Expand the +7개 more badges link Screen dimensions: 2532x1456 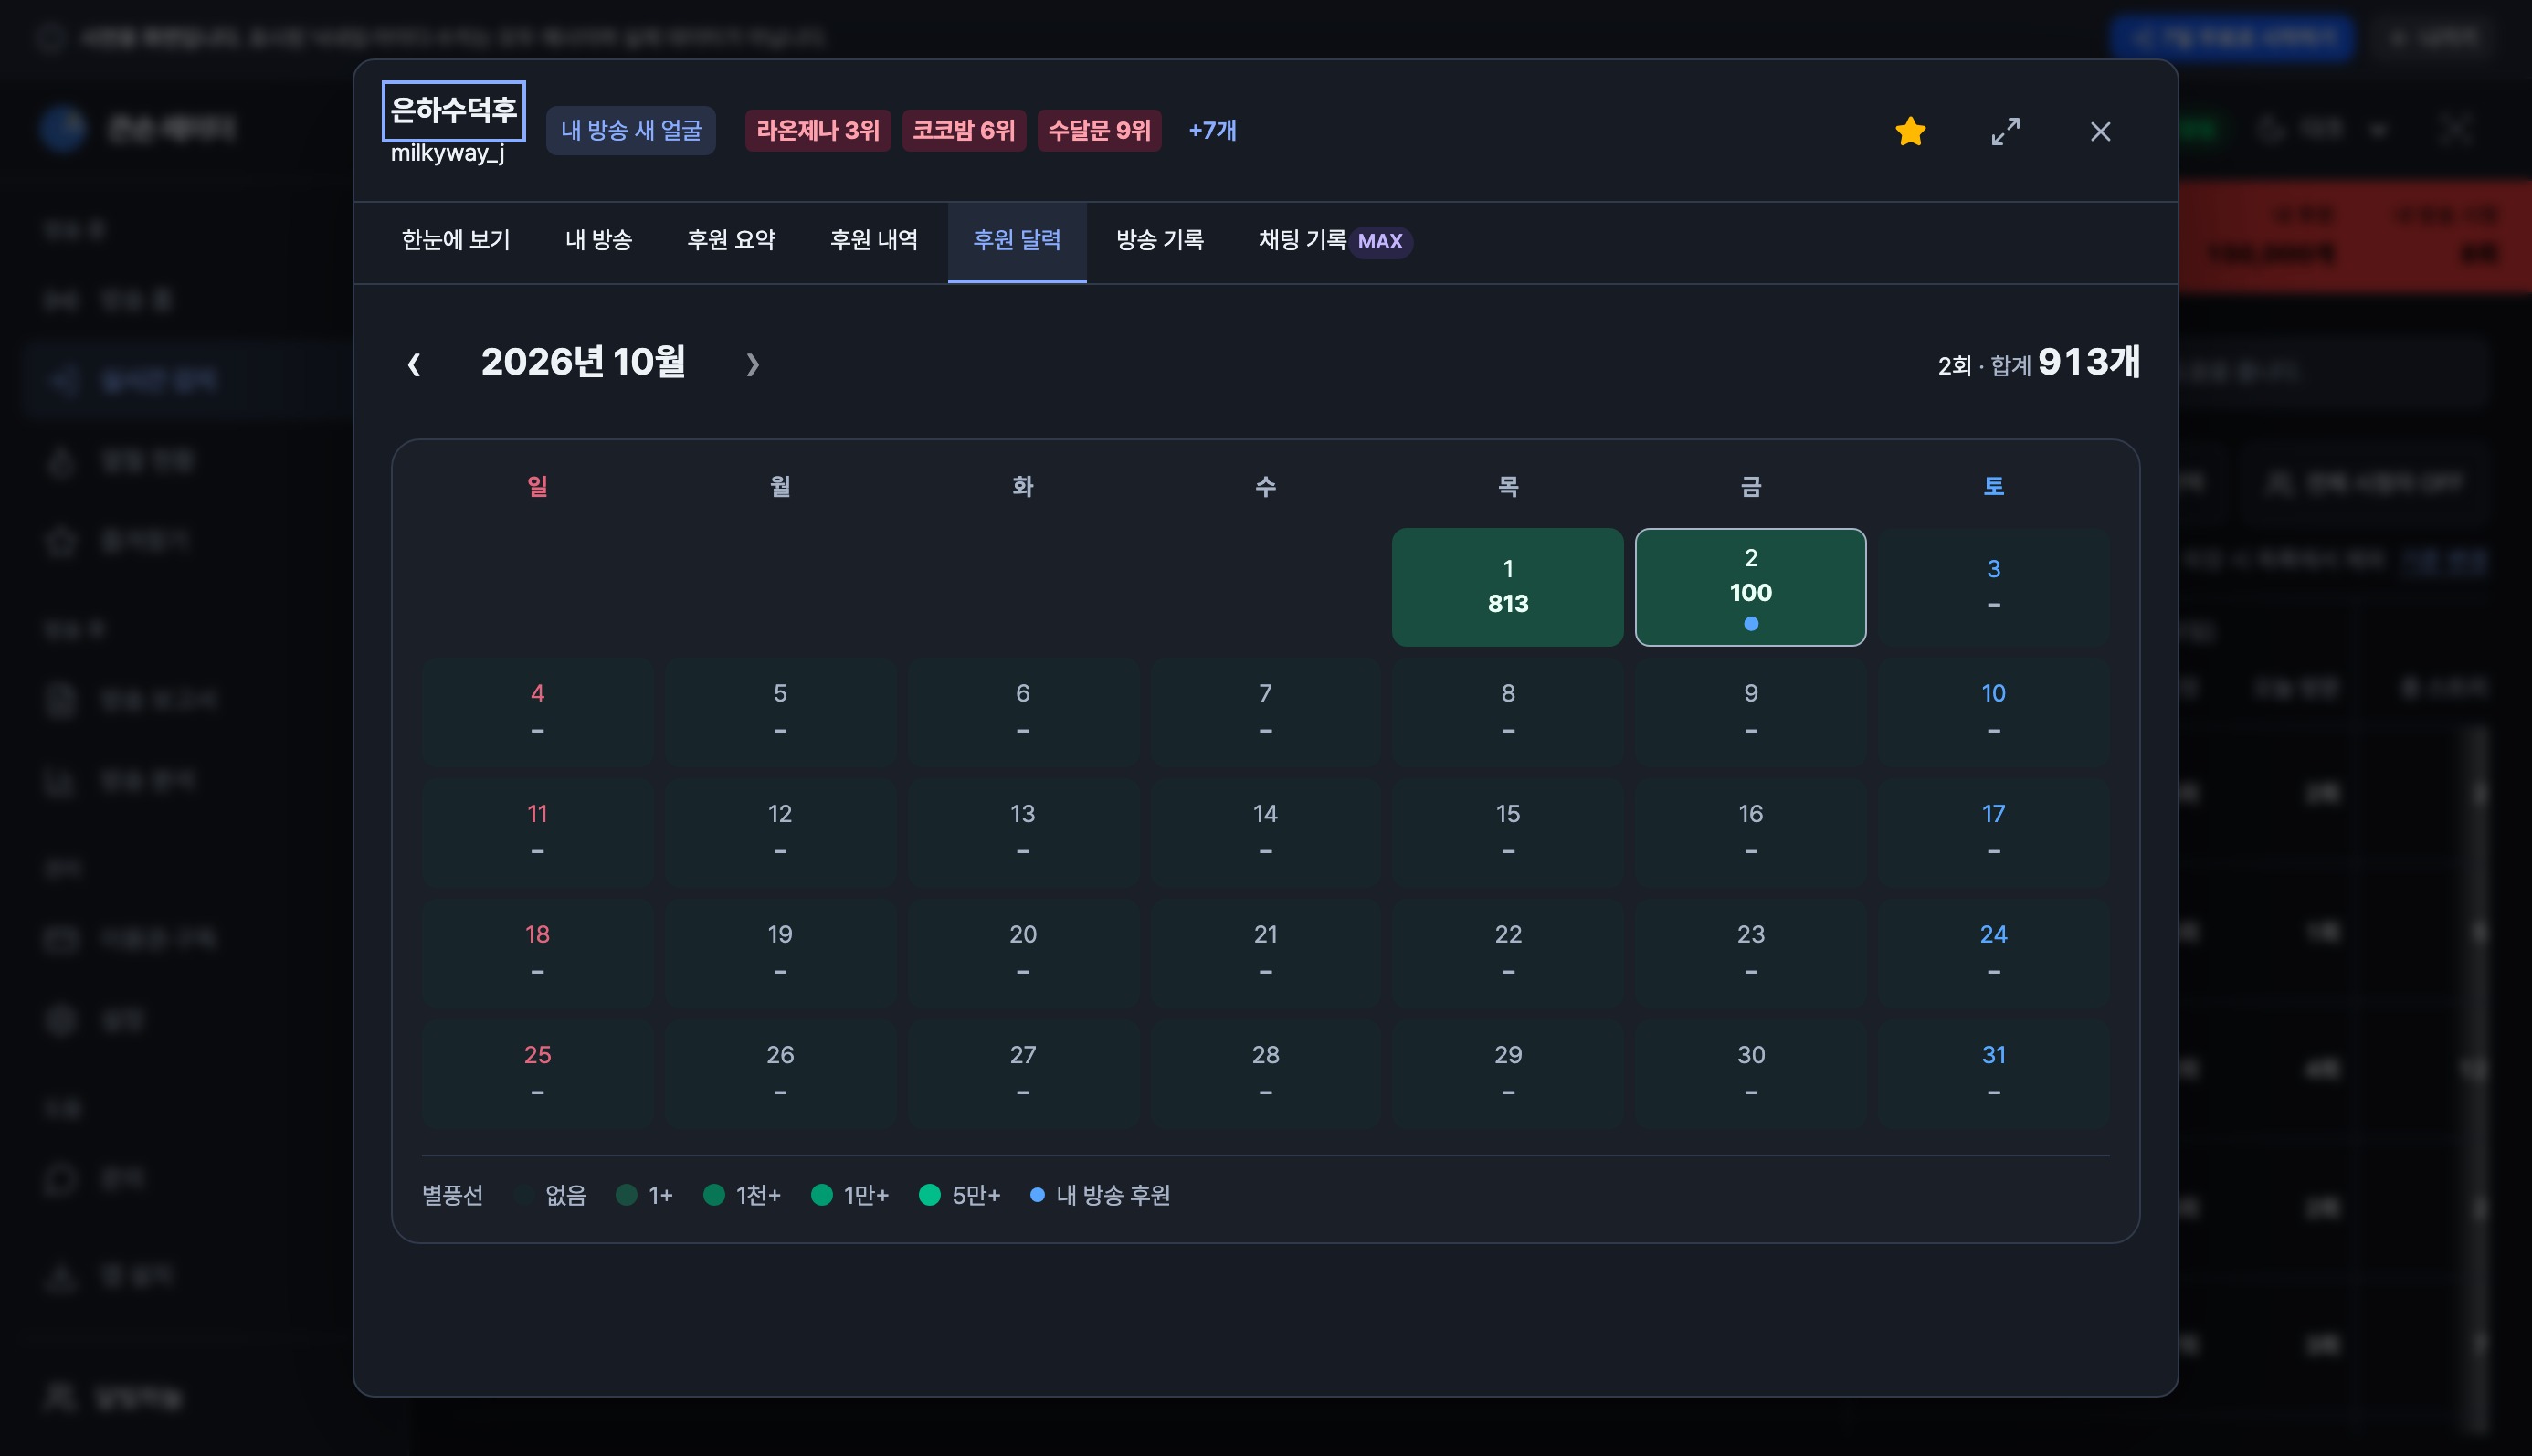coord(1212,130)
